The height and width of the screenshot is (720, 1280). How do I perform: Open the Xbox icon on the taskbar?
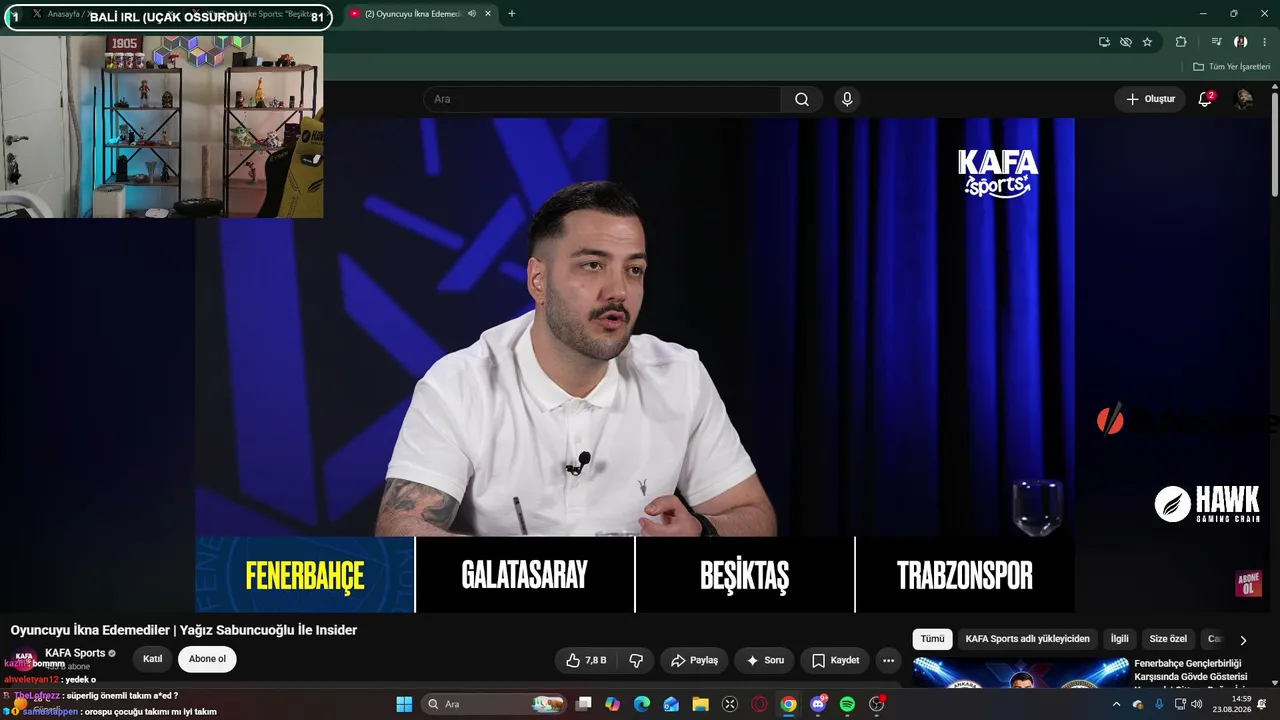(730, 704)
